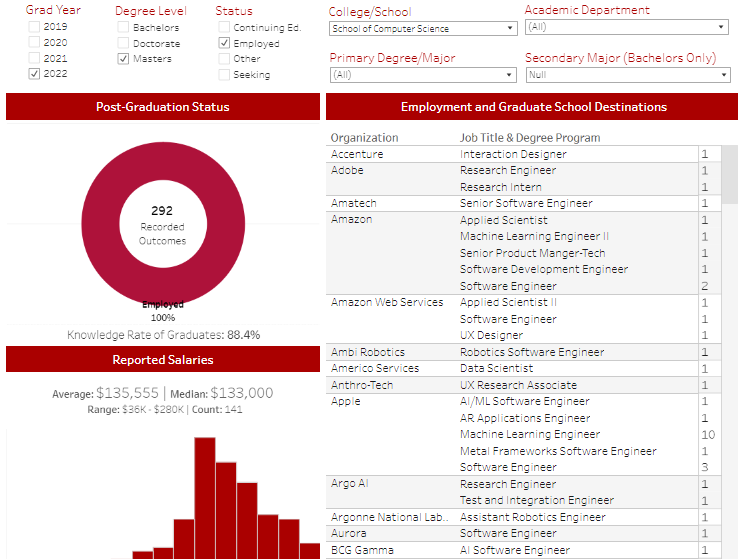Select the Ambi Robotics organization
The image size is (746, 559).
tap(368, 352)
